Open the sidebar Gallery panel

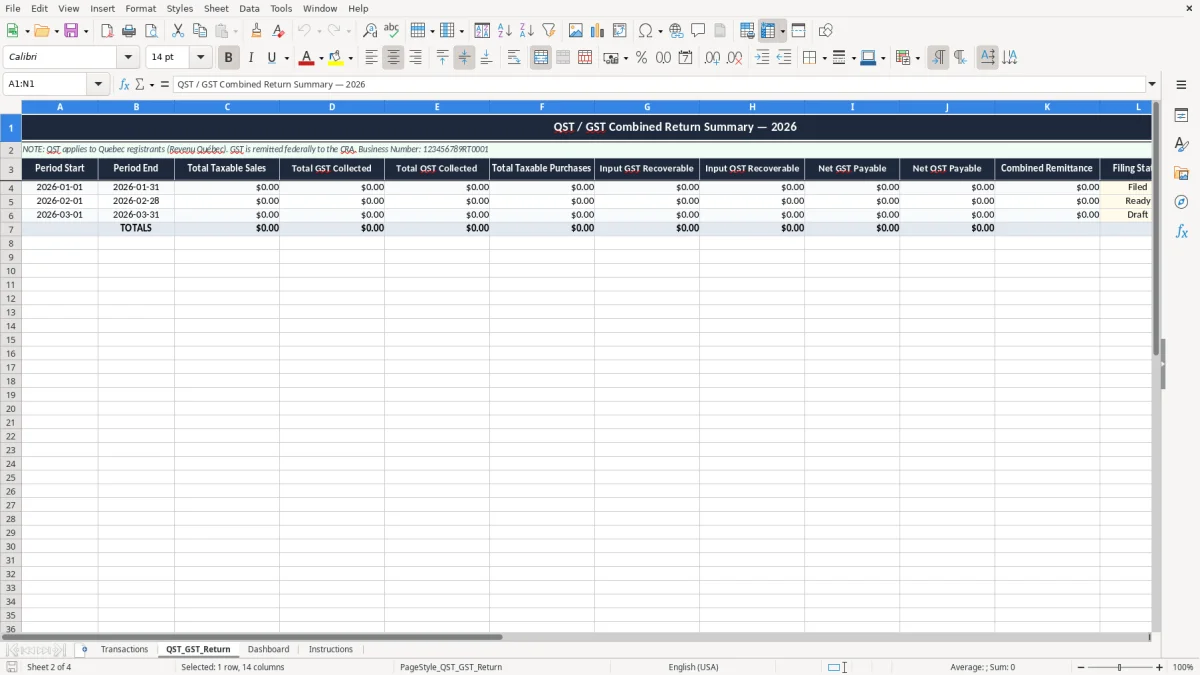pyautogui.click(x=1181, y=173)
